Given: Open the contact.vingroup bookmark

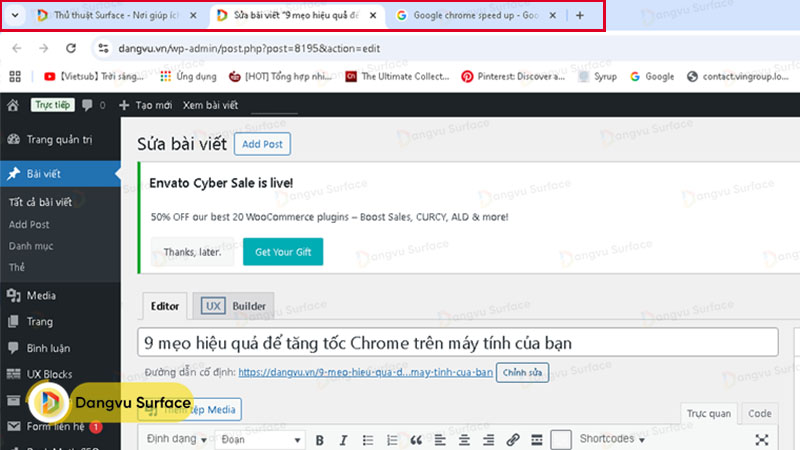Looking at the screenshot, I should tap(738, 77).
